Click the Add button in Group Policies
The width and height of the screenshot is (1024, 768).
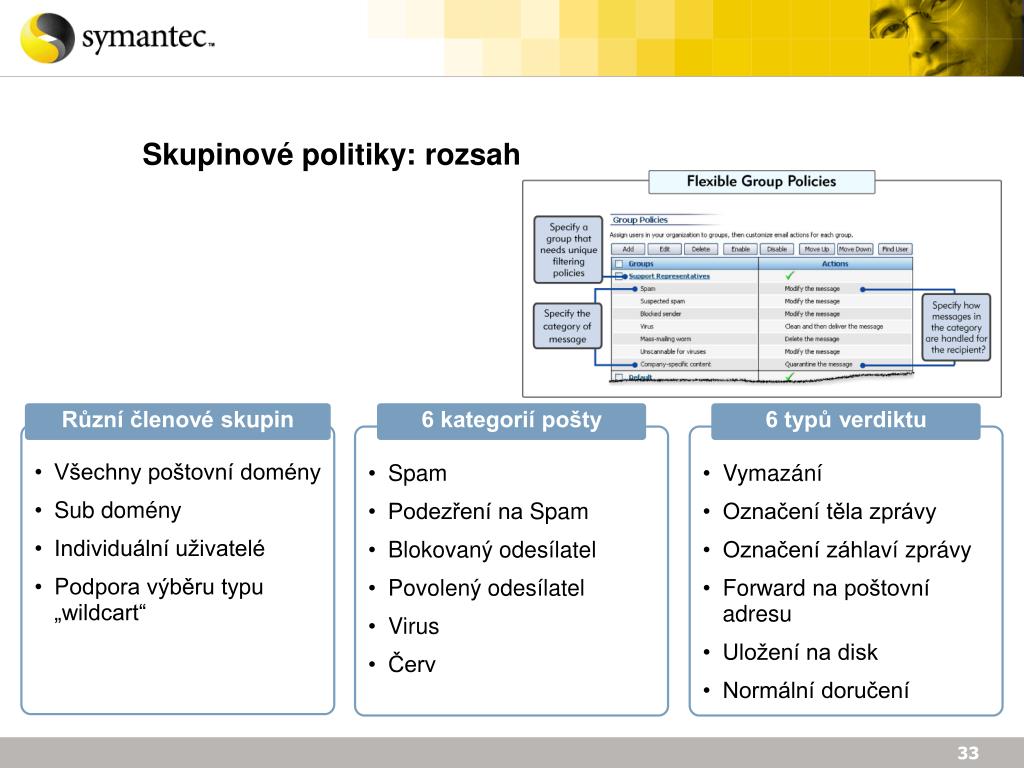(628, 249)
